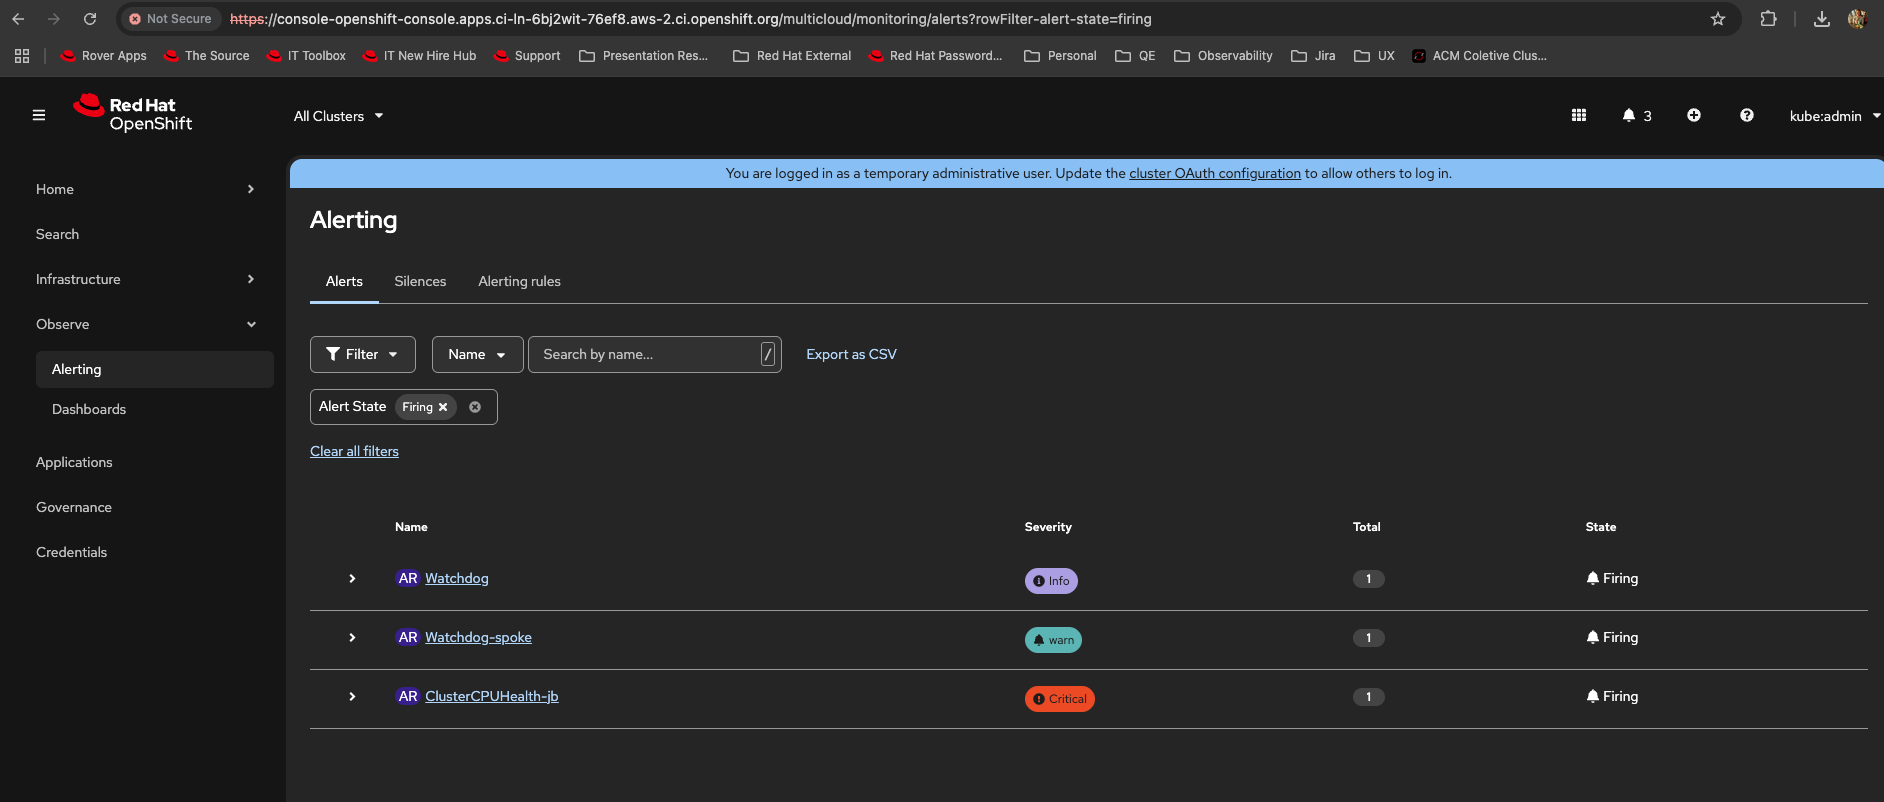Click the Firing bell in Watchdog row
Image resolution: width=1884 pixels, height=802 pixels.
1593,578
